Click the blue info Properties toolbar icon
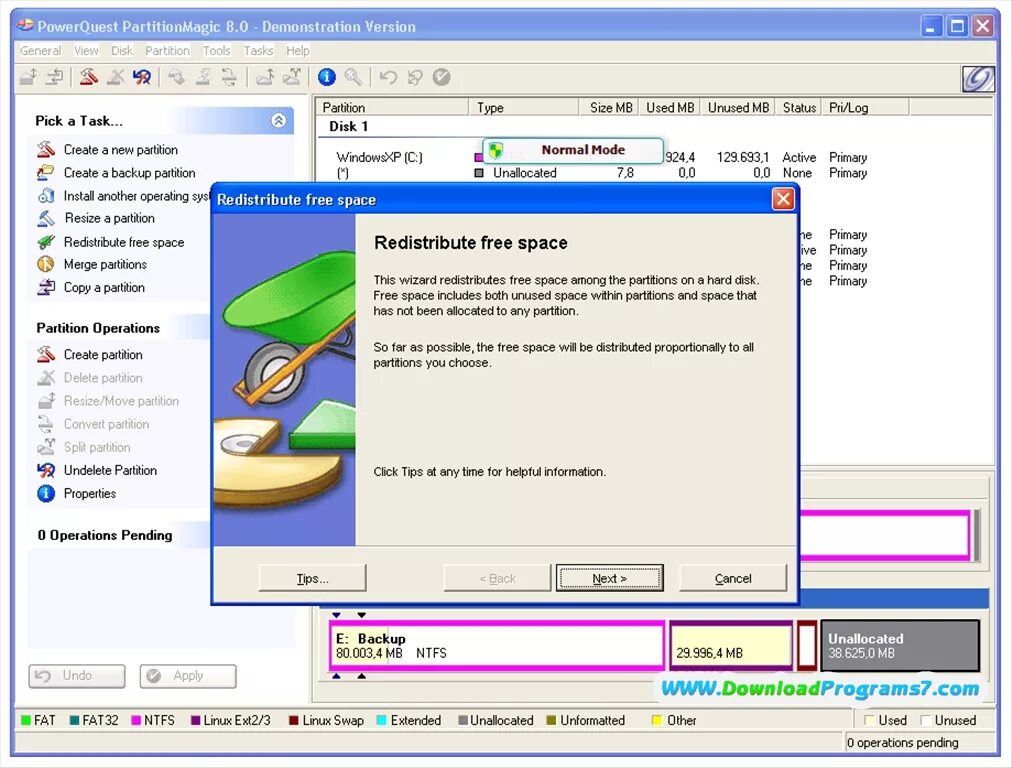 pos(327,77)
